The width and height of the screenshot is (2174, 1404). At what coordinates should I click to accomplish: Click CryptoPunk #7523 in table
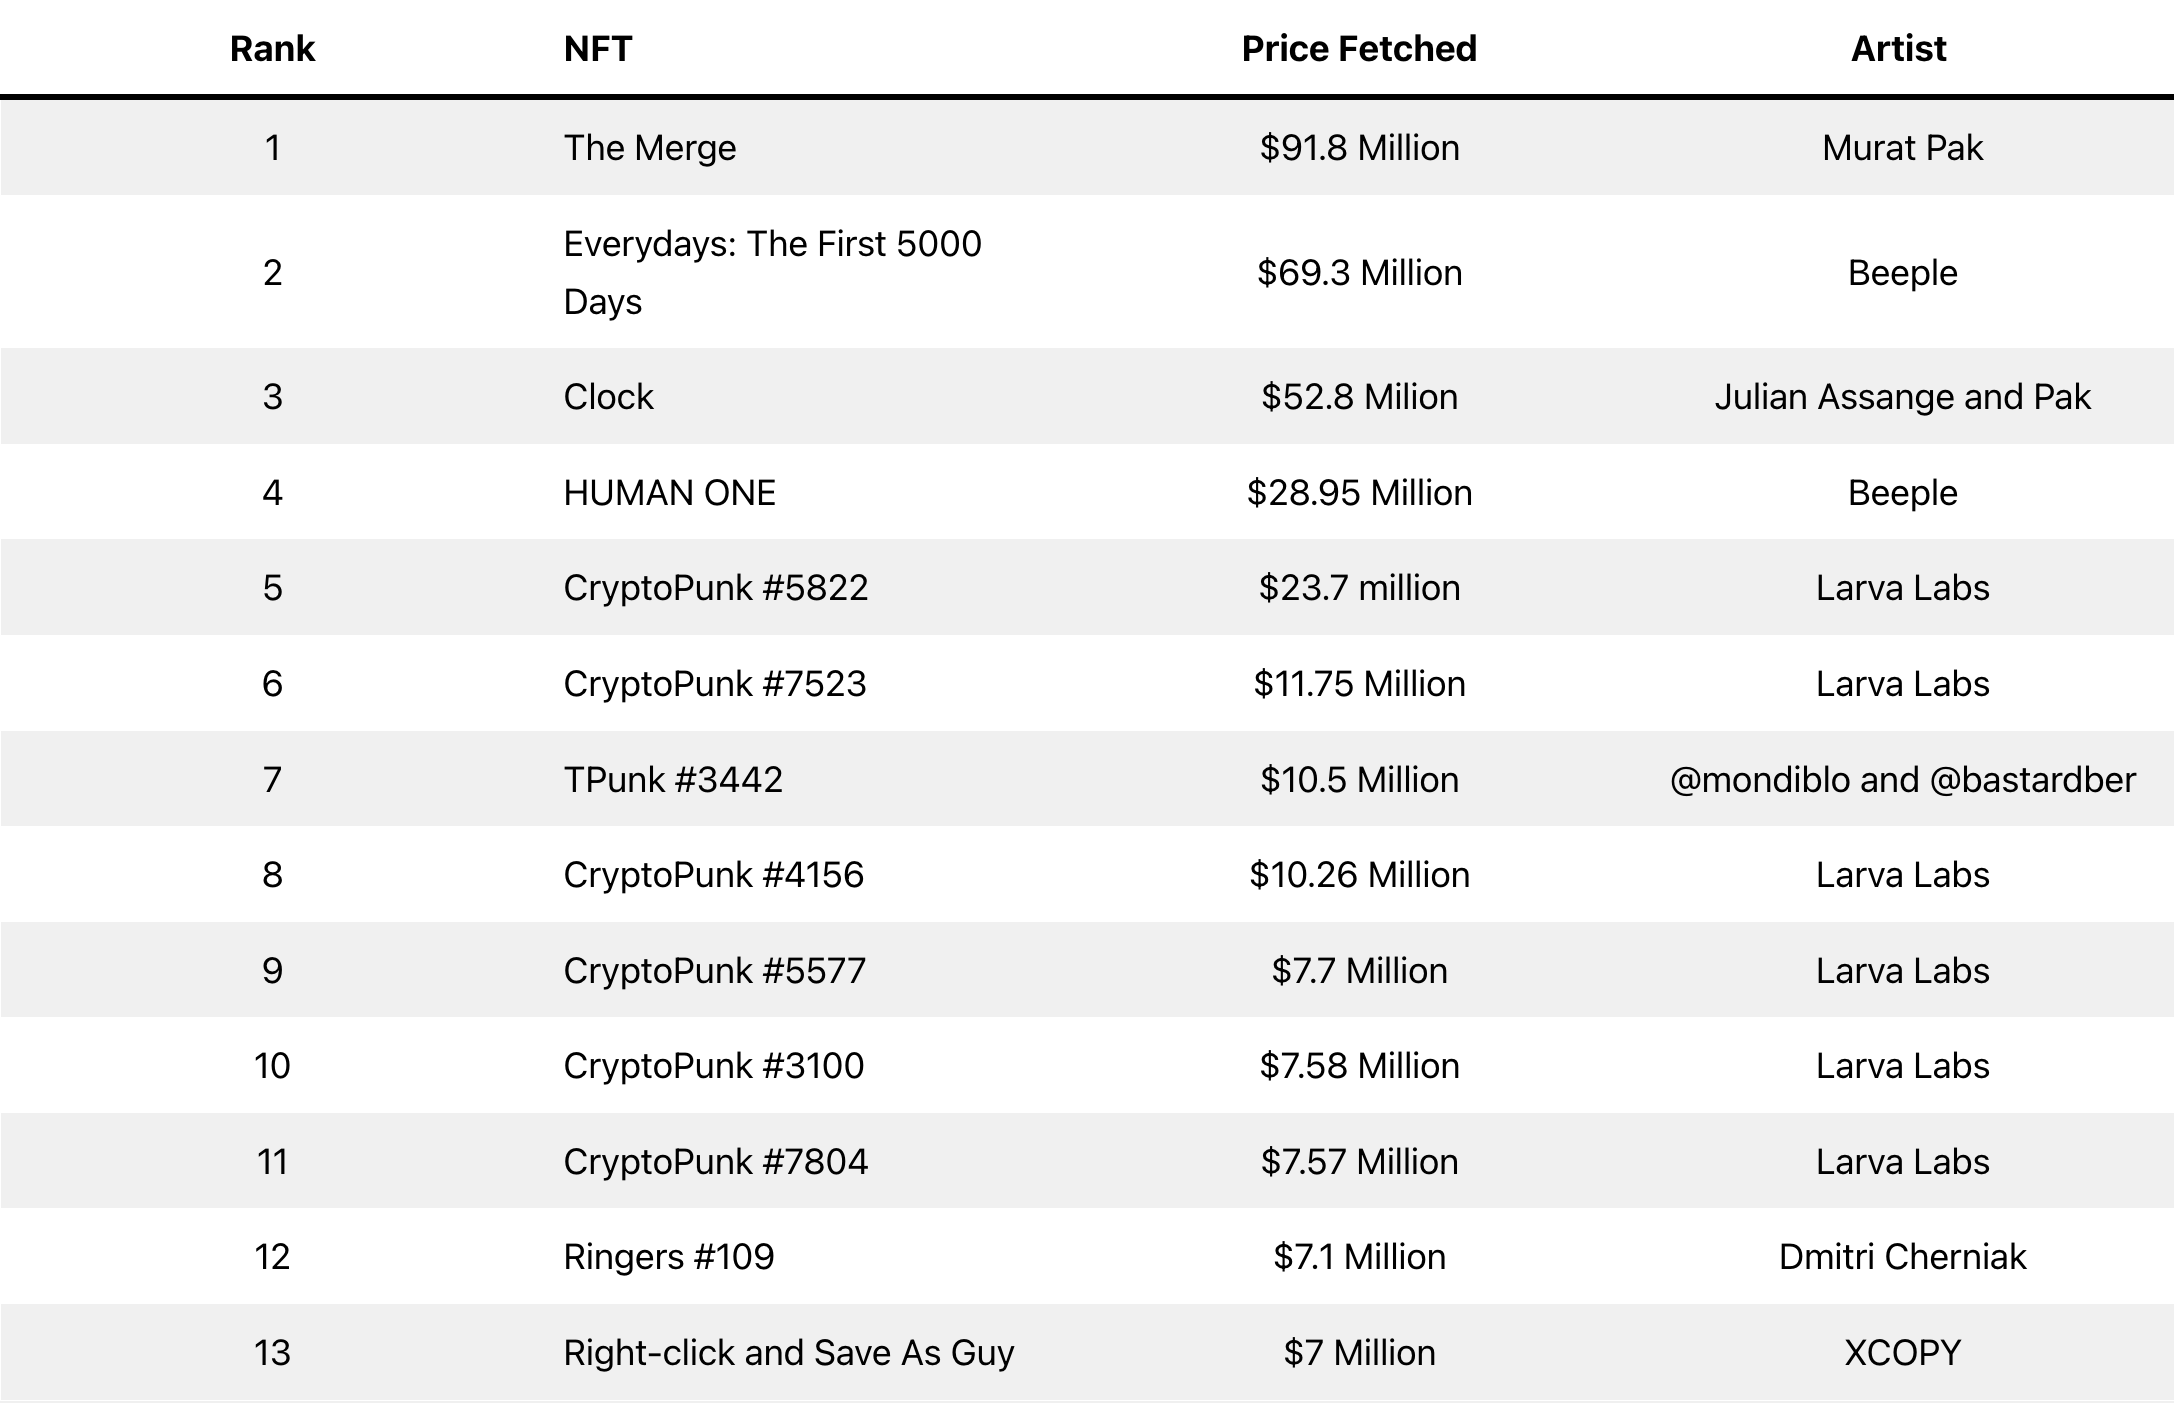pyautogui.click(x=714, y=684)
